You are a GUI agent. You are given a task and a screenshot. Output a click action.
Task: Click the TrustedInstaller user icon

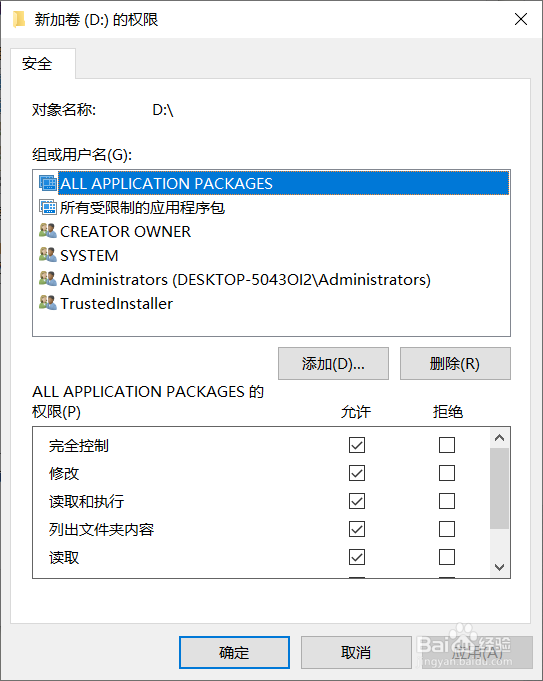[x=48, y=302]
